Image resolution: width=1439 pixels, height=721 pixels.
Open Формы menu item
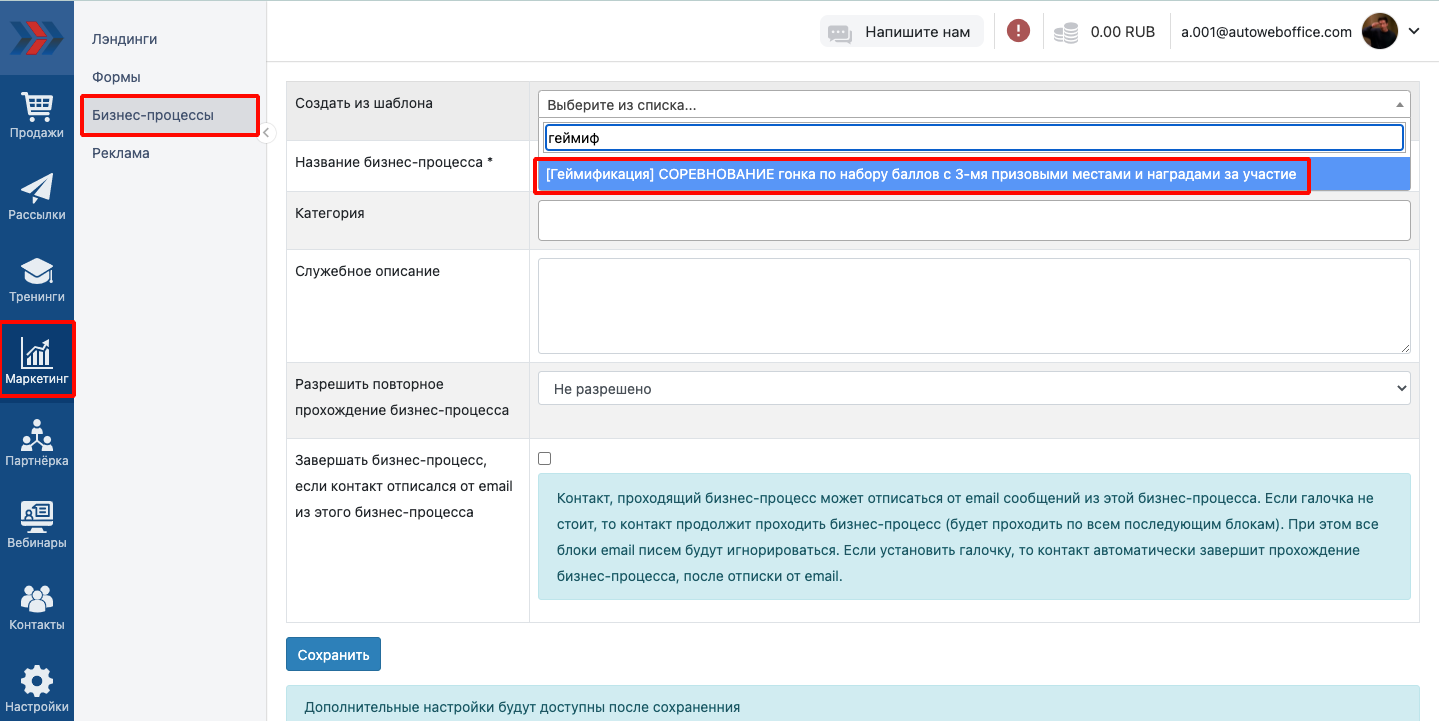point(116,77)
